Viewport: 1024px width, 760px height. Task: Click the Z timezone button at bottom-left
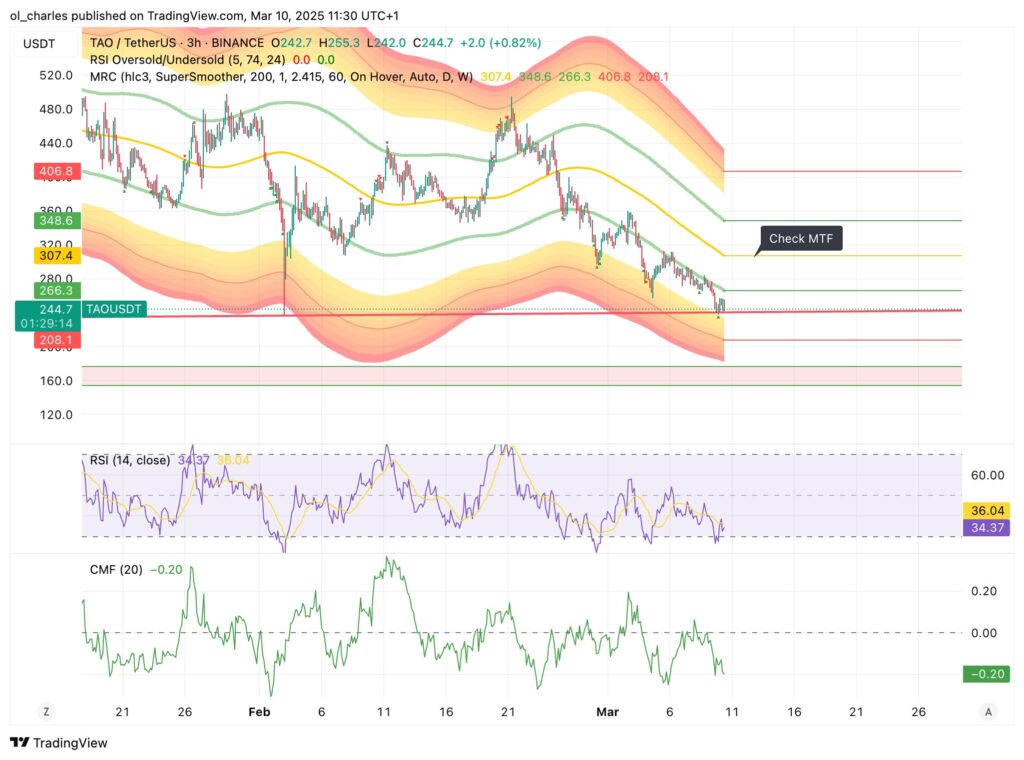click(x=45, y=711)
